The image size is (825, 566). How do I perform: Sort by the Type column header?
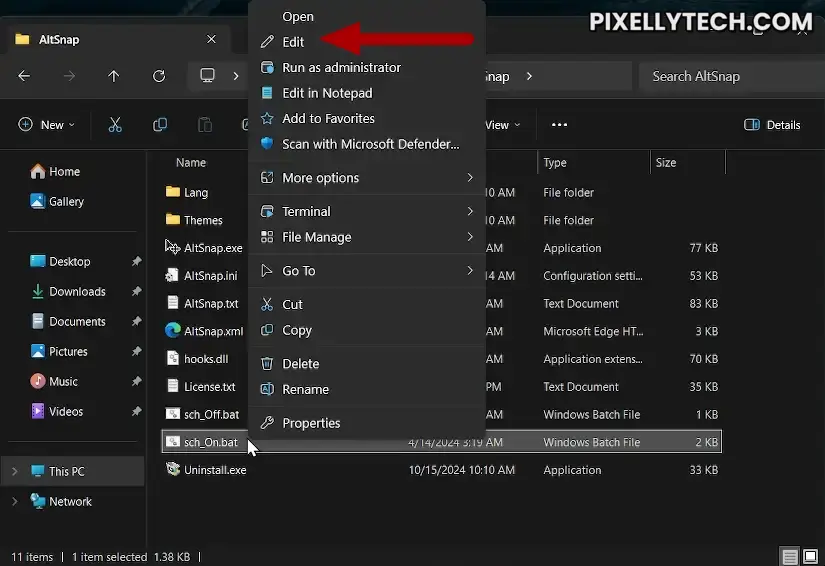[555, 163]
